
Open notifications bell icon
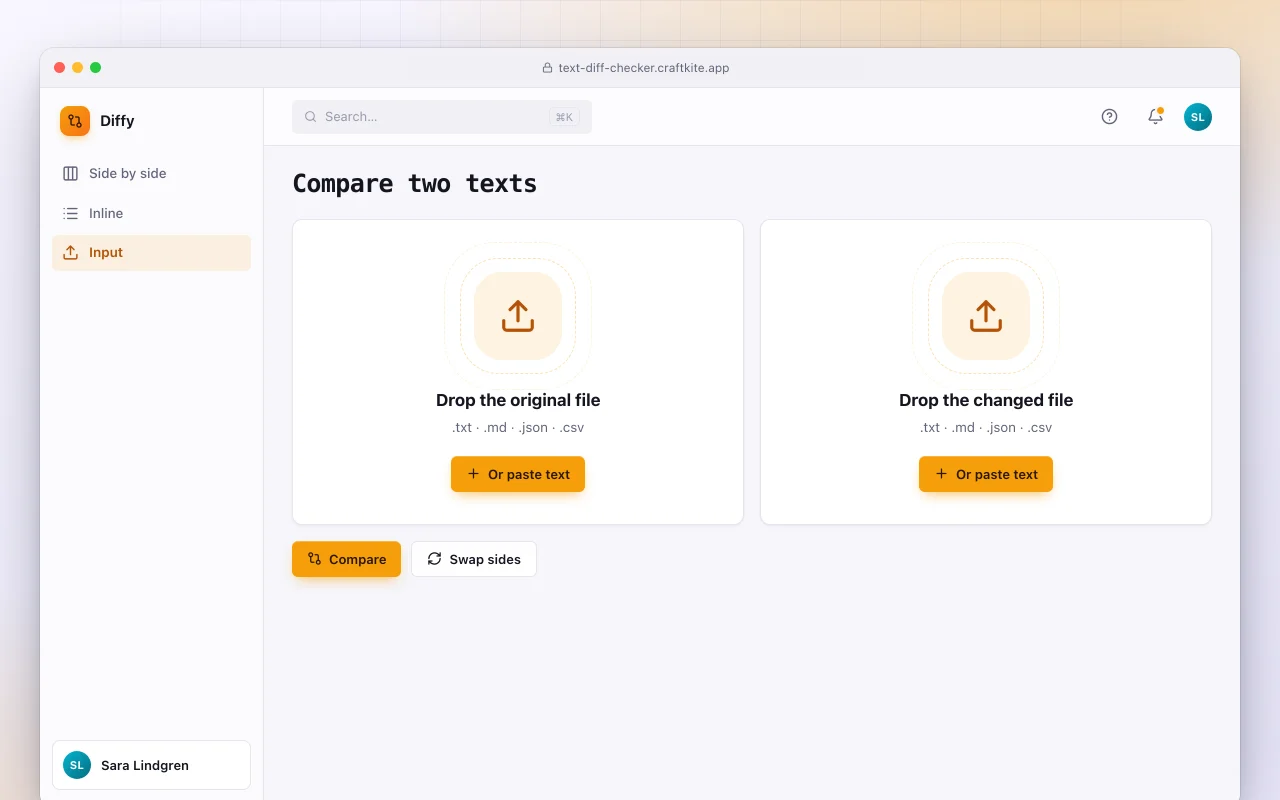click(1155, 116)
